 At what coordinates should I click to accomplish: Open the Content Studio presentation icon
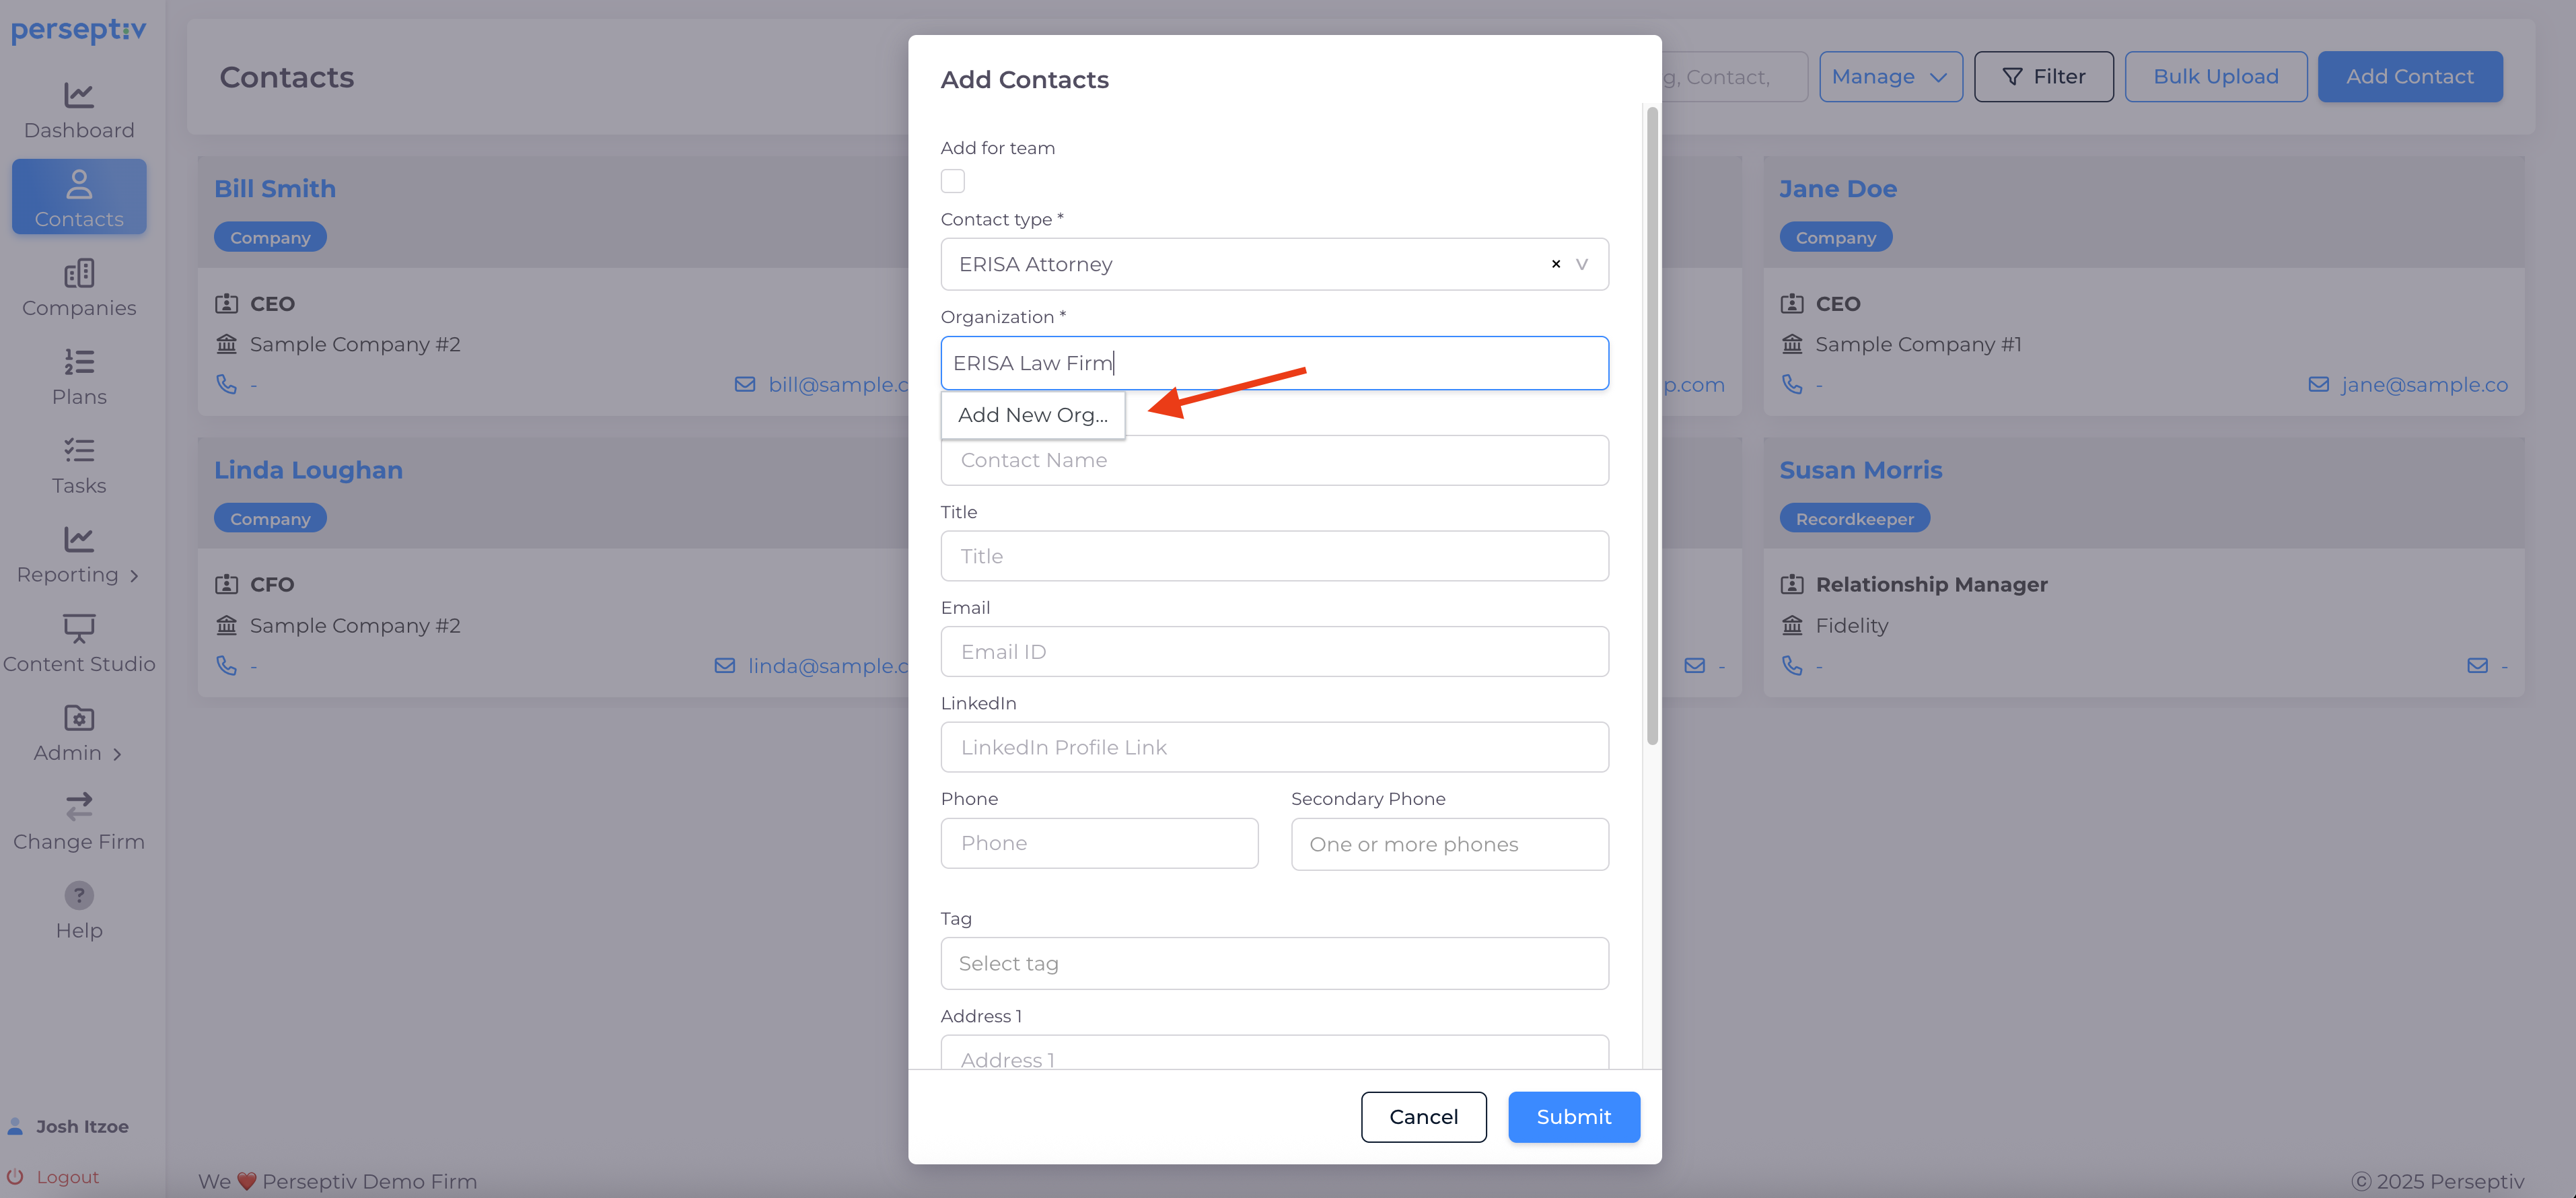[79, 628]
